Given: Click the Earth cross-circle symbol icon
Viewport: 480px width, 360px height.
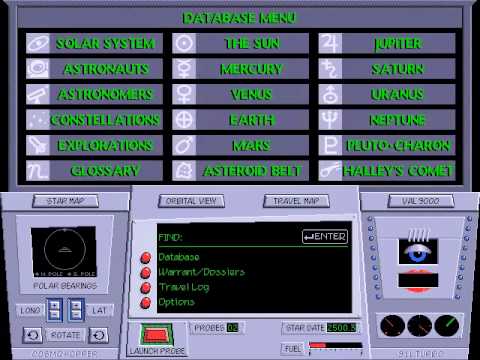Looking at the screenshot, I should pyautogui.click(x=184, y=119).
